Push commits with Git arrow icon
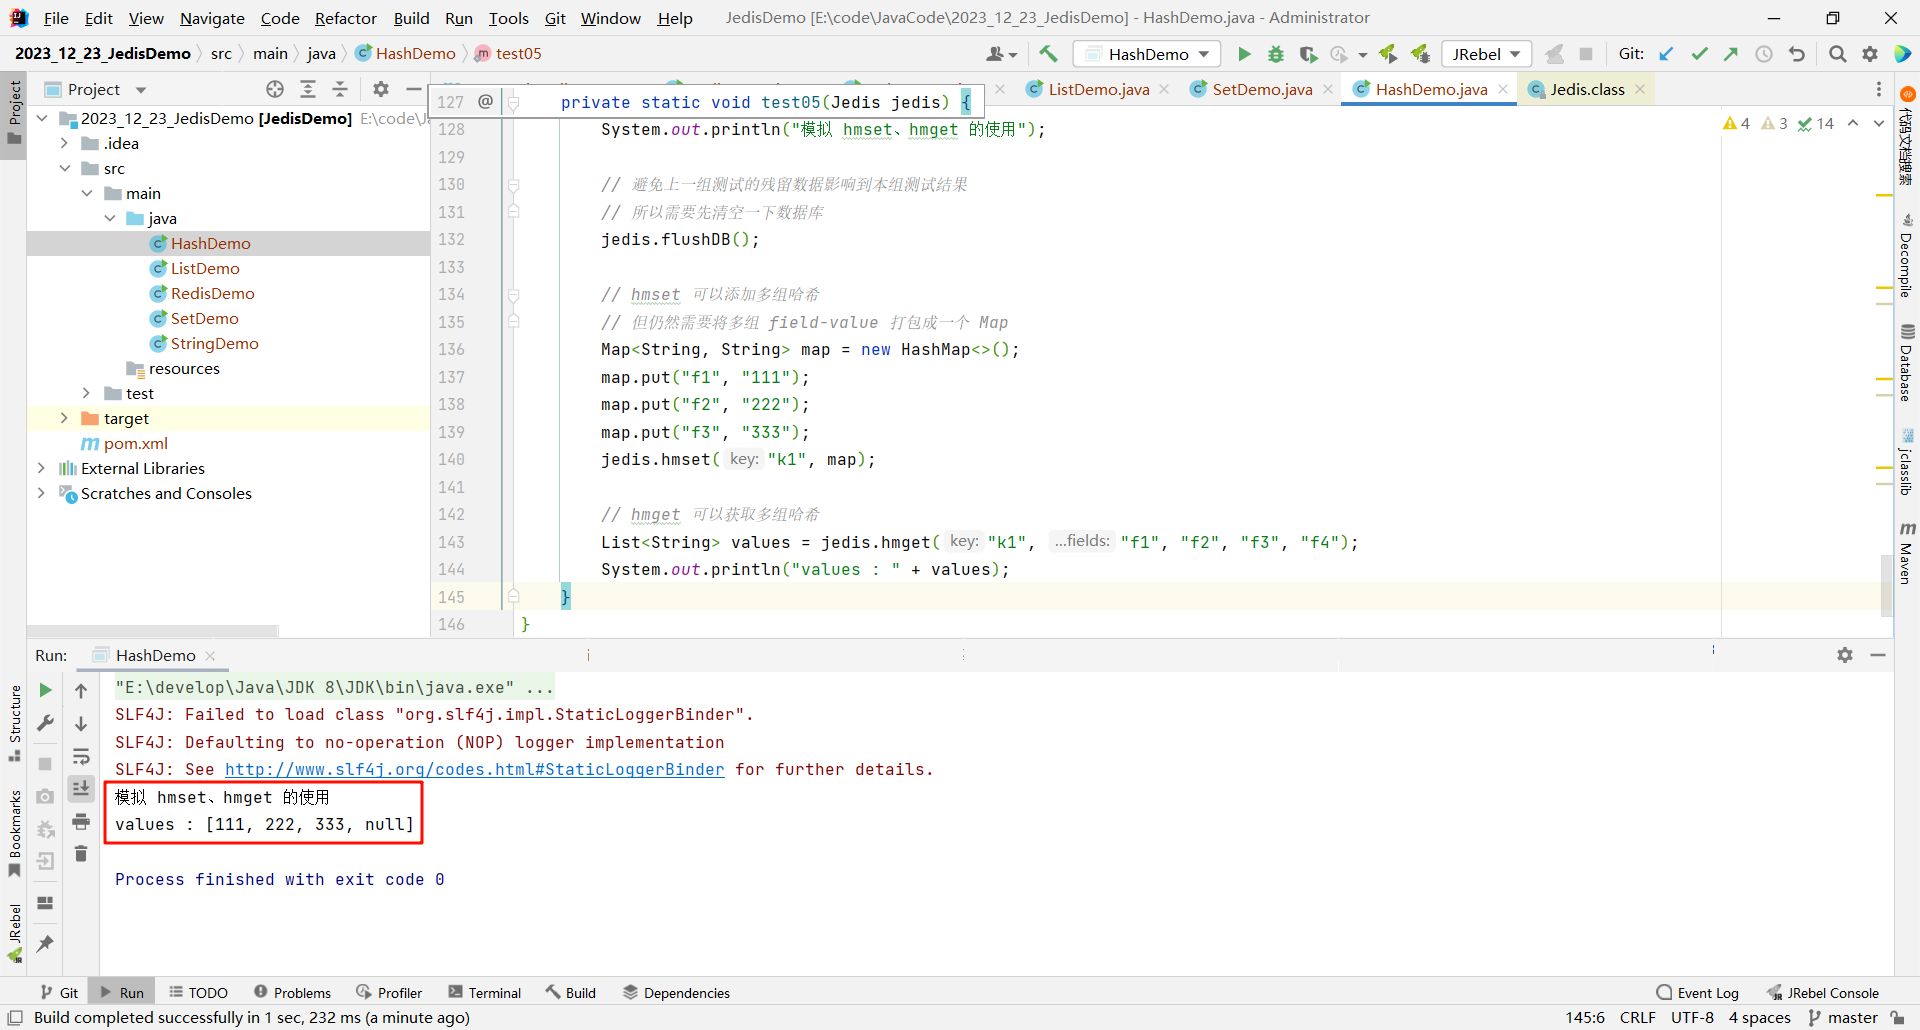This screenshot has height=1030, width=1920. click(x=1731, y=54)
